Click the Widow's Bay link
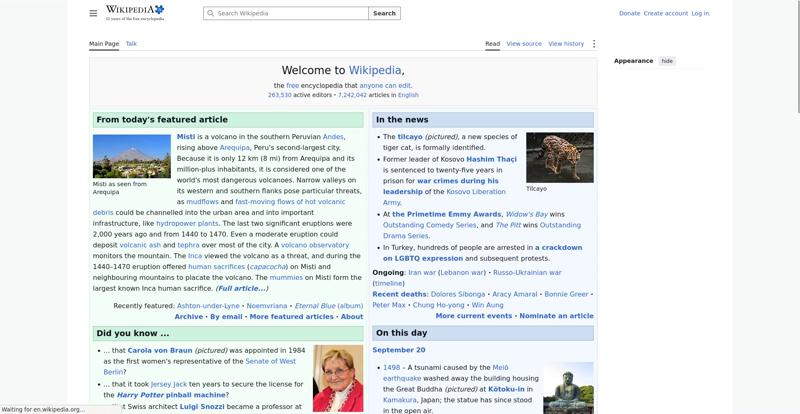Image resolution: width=800 pixels, height=414 pixels. (x=527, y=214)
